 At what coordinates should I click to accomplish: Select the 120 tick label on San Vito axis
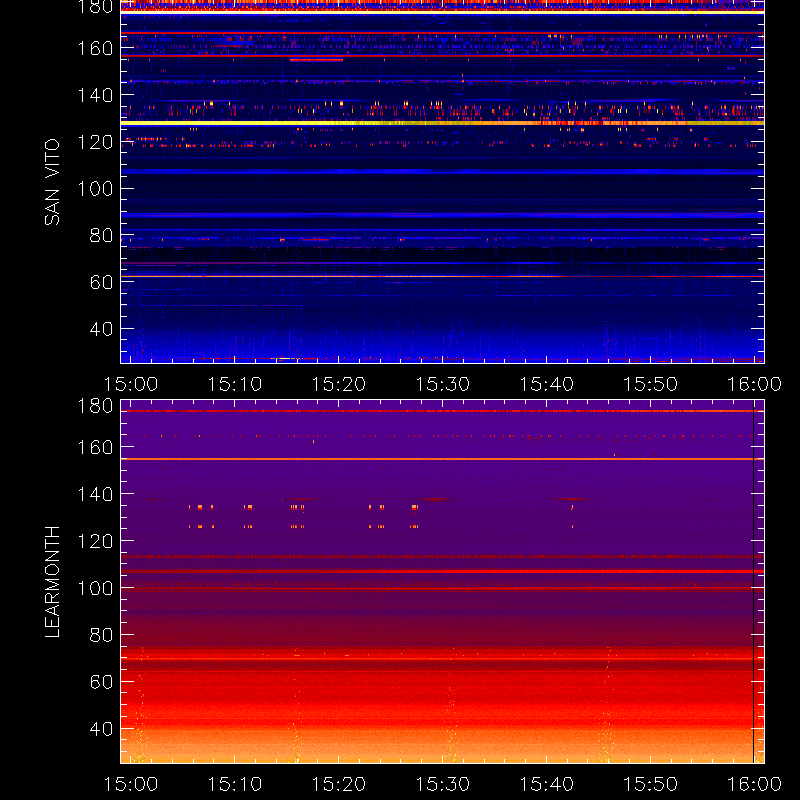95,142
